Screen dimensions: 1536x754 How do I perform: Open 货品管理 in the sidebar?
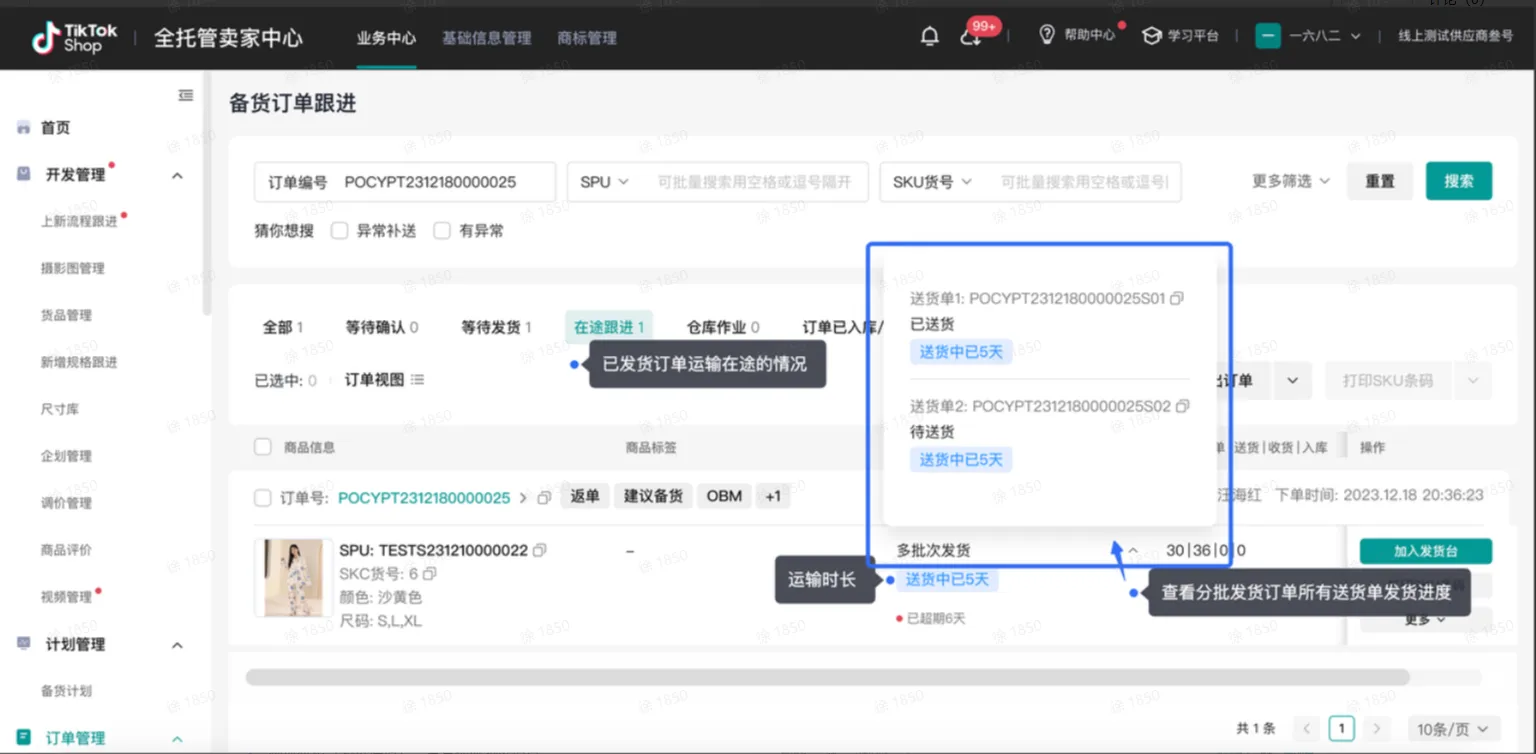tap(66, 315)
